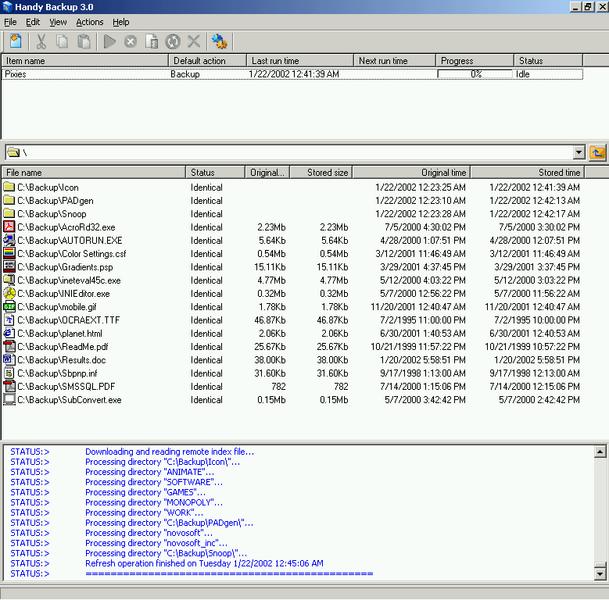Image resolution: width=609 pixels, height=600 pixels.
Task: Click the Paste clipboard icon
Action: tap(84, 41)
